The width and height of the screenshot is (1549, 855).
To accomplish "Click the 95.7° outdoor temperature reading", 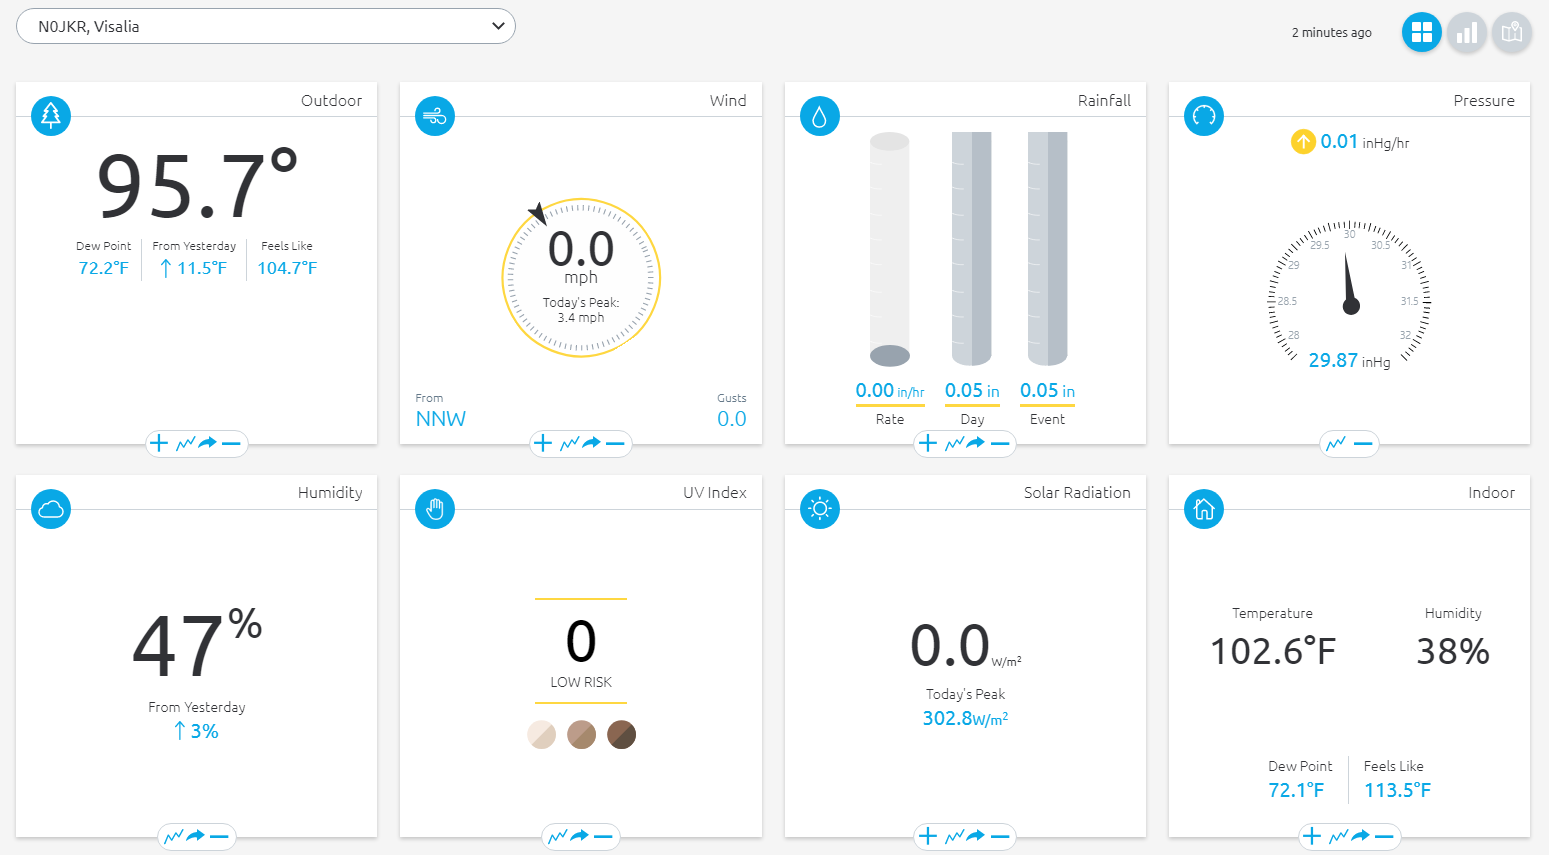I will [197, 185].
